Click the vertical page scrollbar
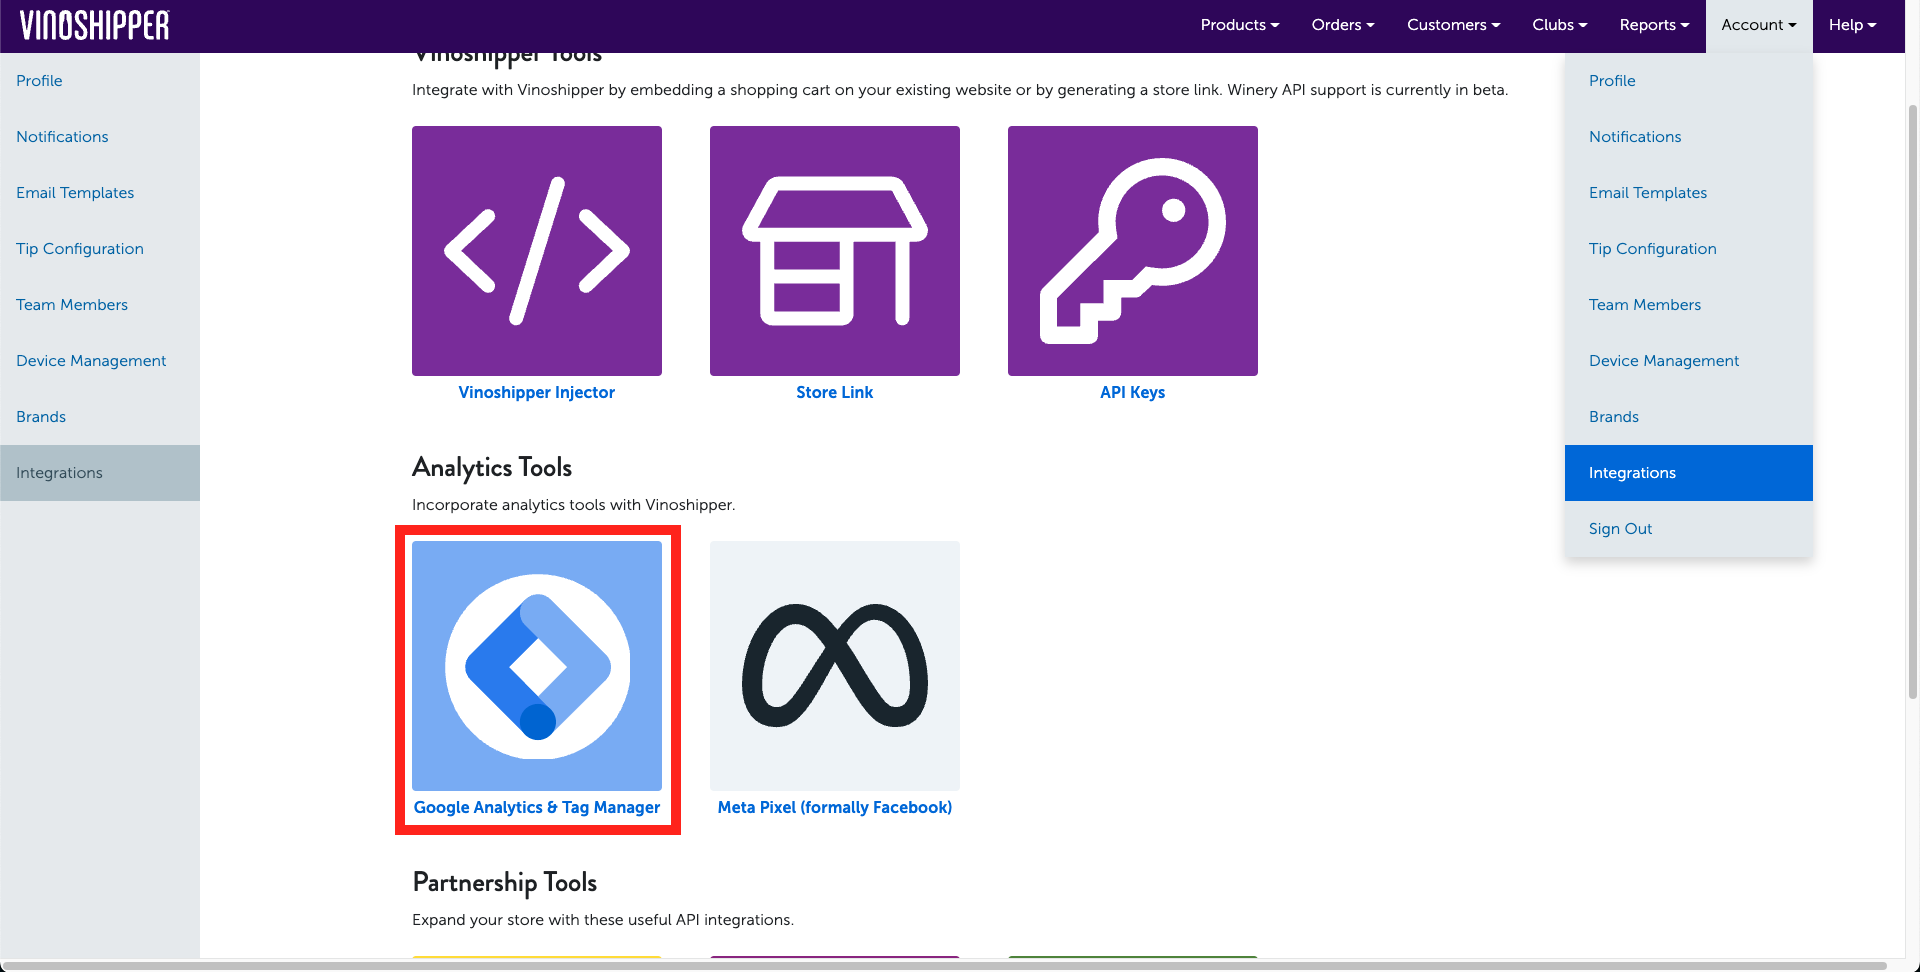Image resolution: width=1920 pixels, height=972 pixels. pos(1913,400)
